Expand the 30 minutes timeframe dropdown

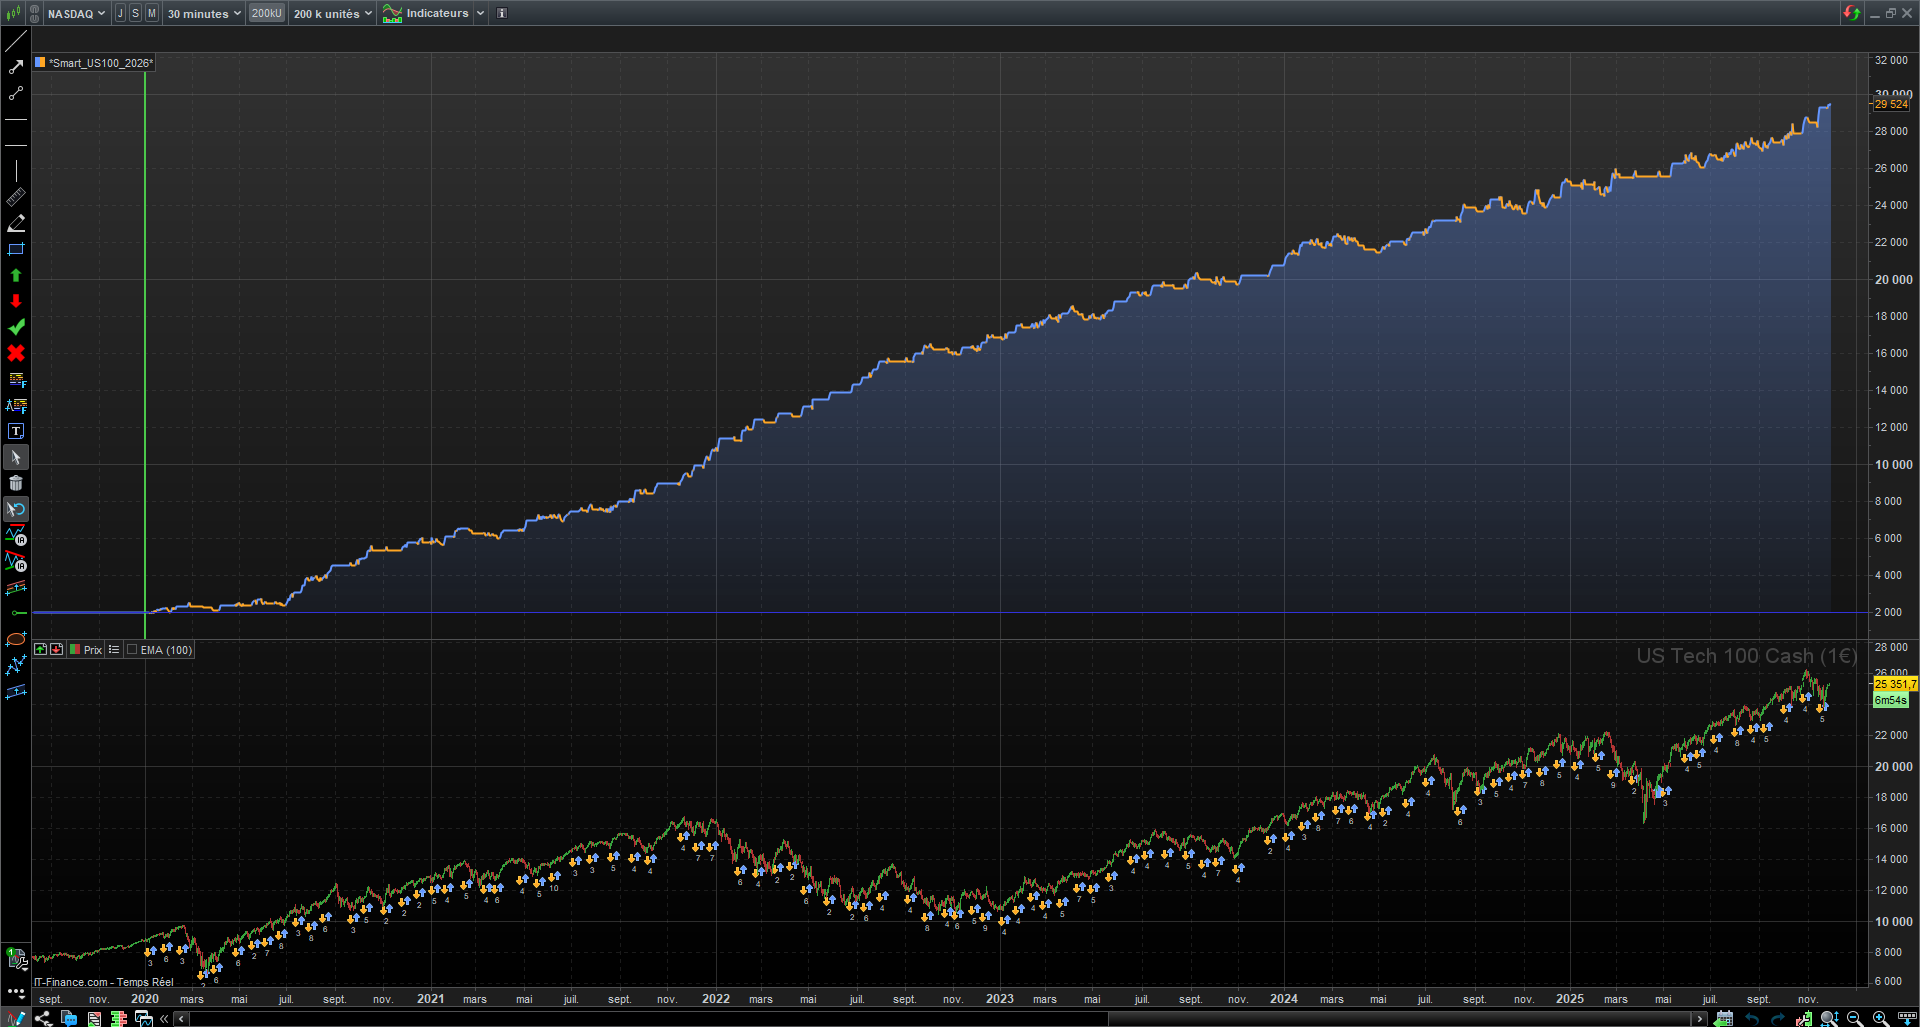(x=204, y=13)
